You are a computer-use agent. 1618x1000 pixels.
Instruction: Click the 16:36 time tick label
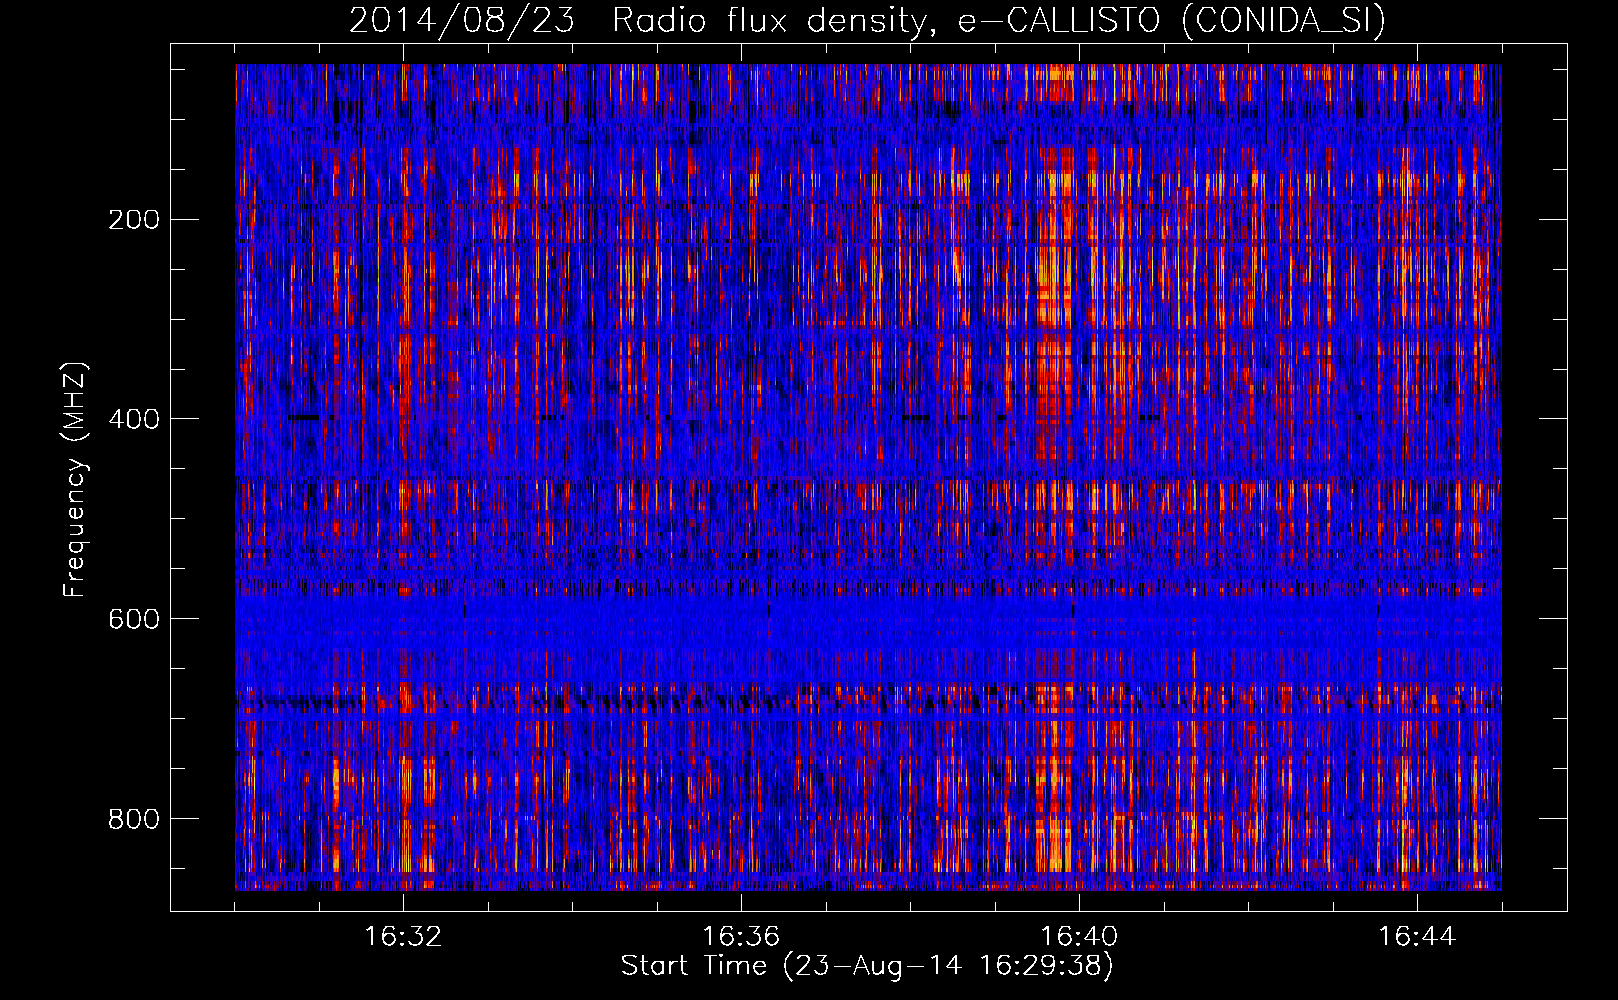click(x=741, y=937)
